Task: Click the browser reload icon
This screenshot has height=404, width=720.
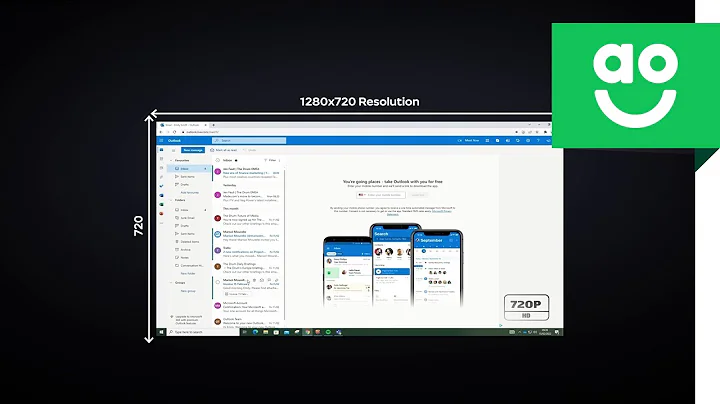Action: coord(174,132)
